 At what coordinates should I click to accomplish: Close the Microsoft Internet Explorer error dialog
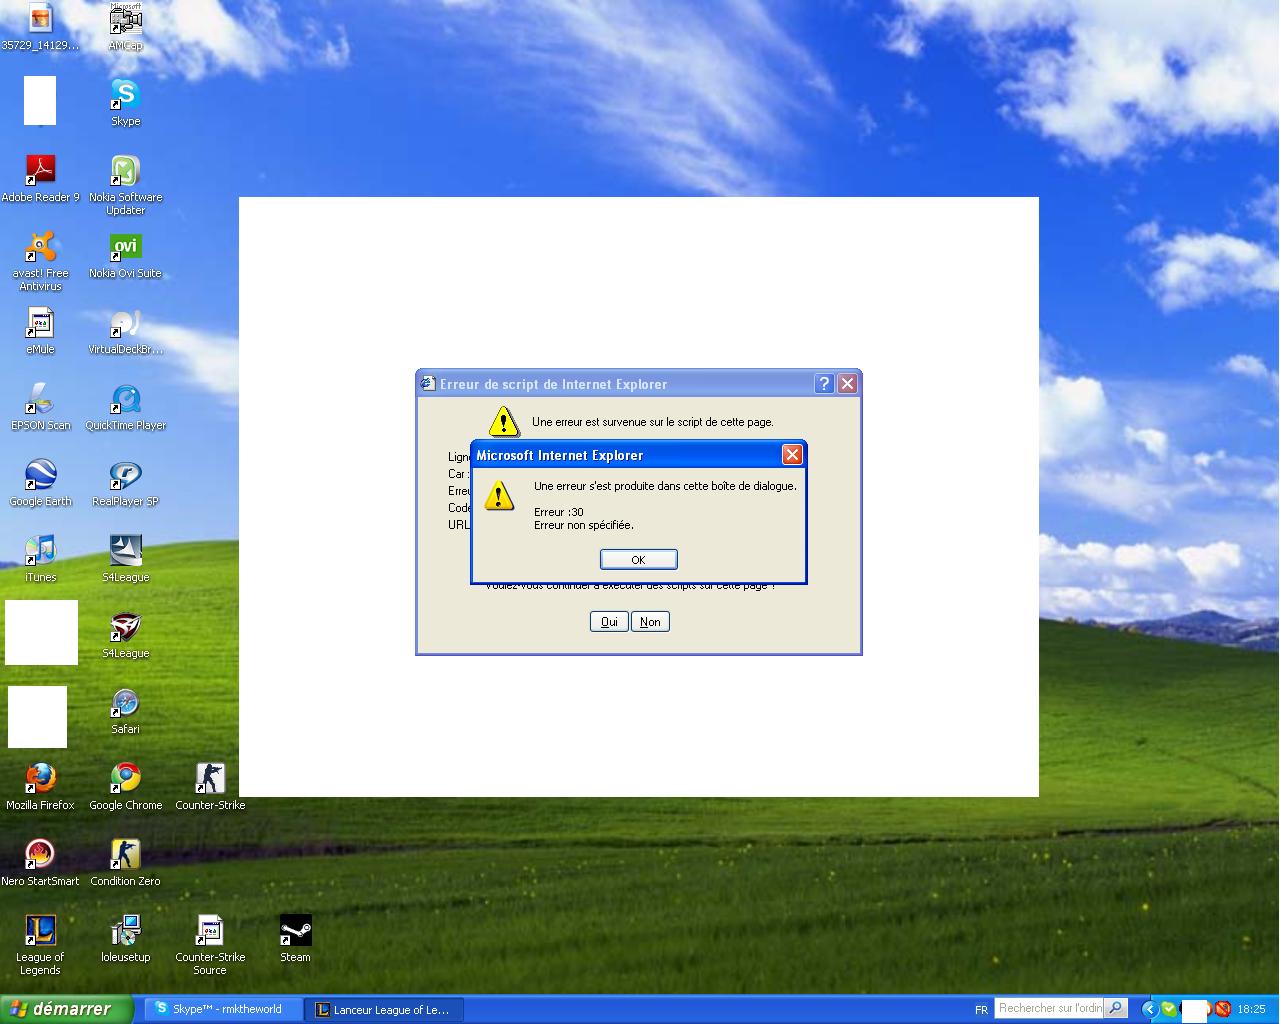[792, 455]
